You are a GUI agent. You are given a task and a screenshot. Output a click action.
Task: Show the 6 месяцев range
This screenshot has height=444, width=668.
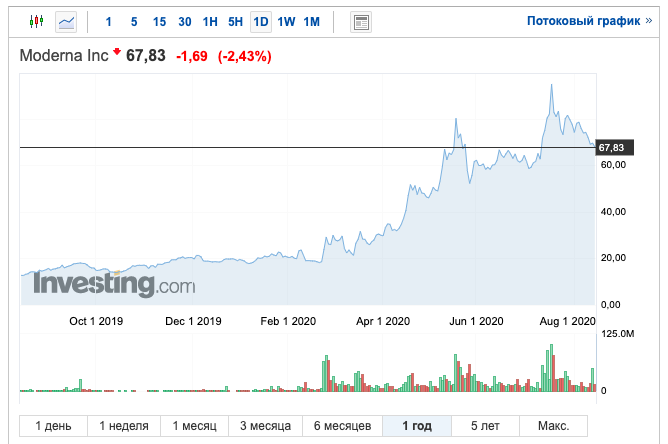pyautogui.click(x=343, y=426)
